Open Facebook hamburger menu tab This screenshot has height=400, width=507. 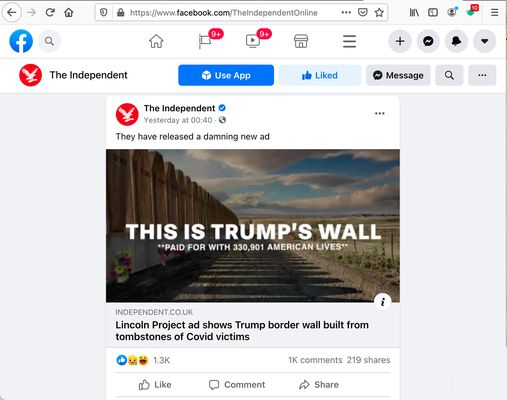pos(349,41)
